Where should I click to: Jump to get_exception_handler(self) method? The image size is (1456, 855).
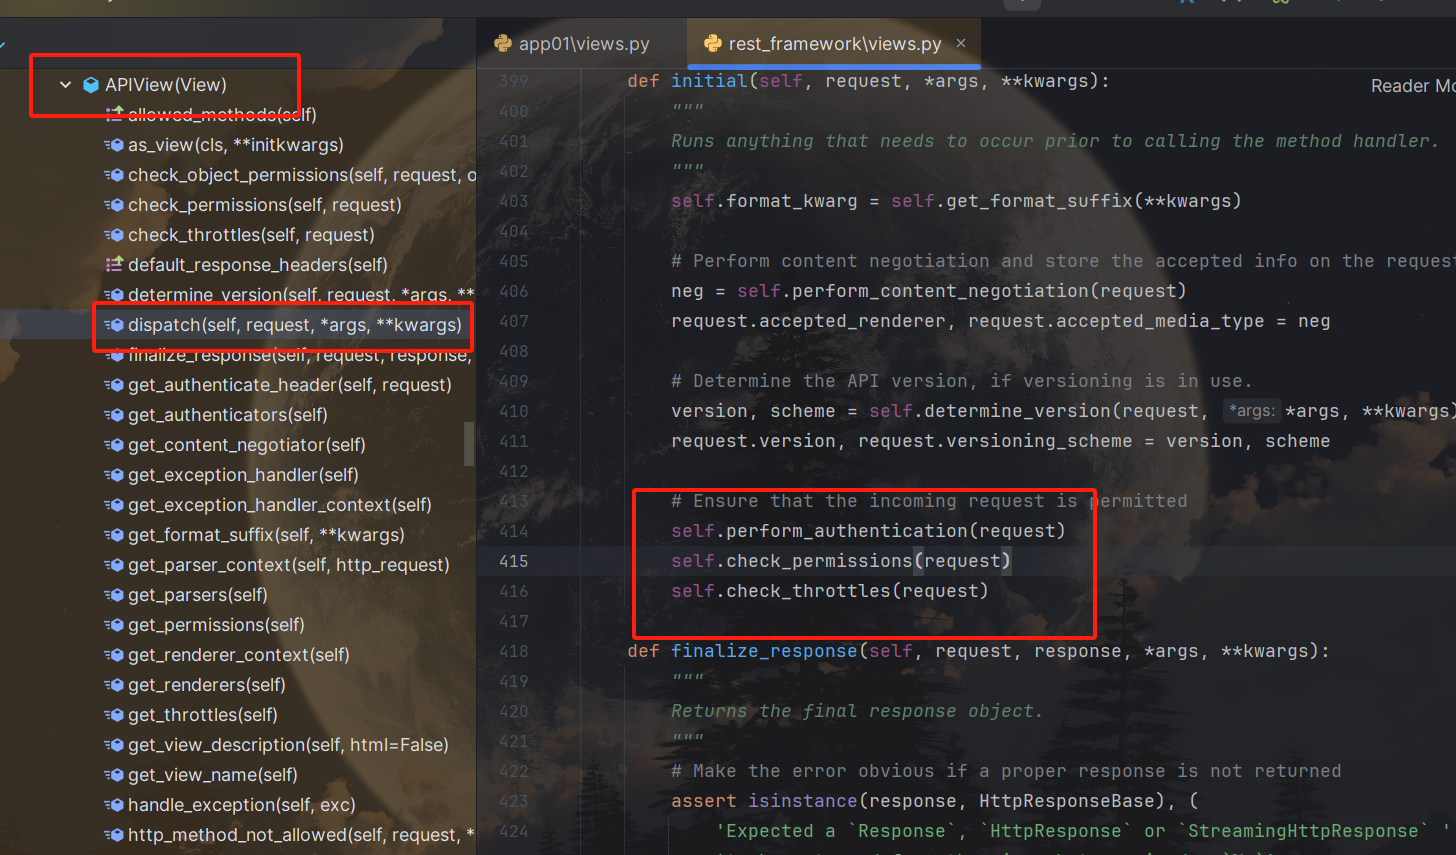pyautogui.click(x=243, y=475)
